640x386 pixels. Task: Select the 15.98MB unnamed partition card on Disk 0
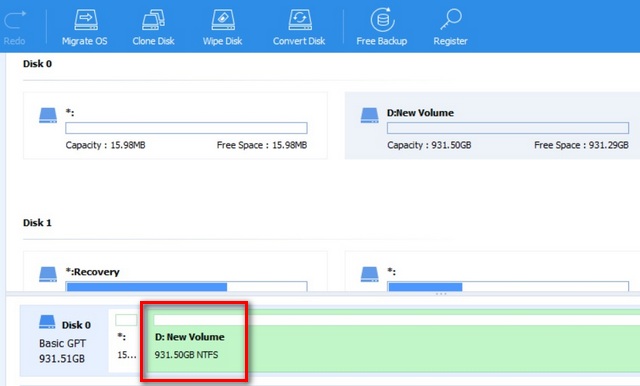175,125
